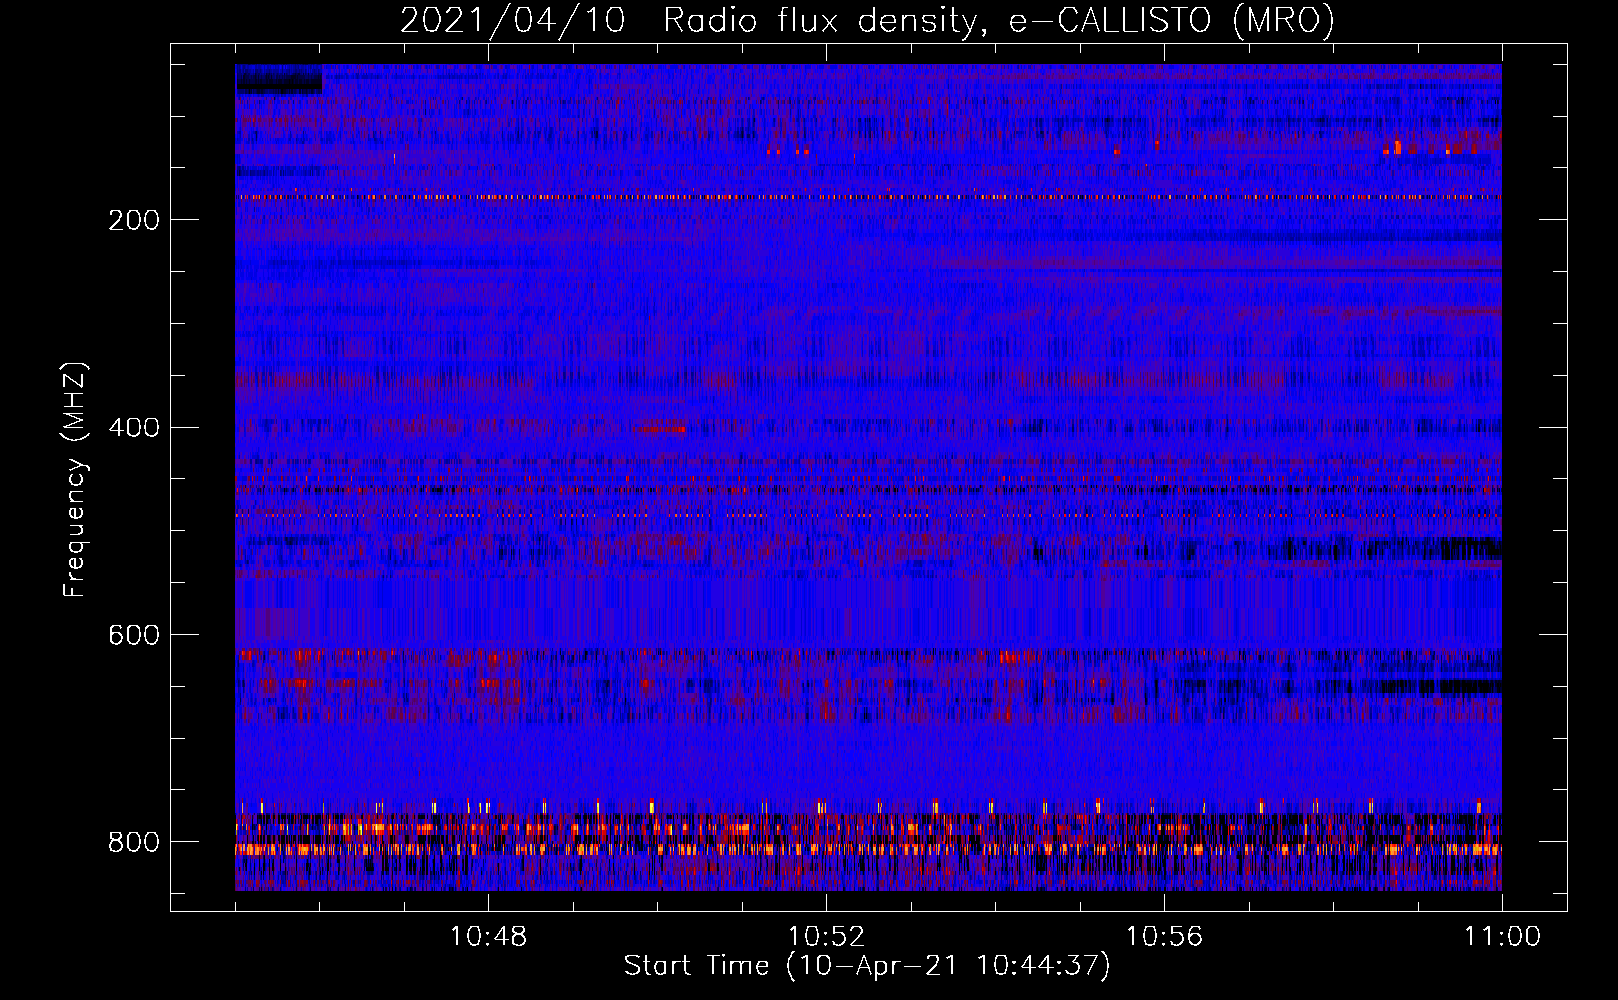Click the '10:48' time tick label
The width and height of the screenshot is (1618, 1000).
pyautogui.click(x=488, y=937)
